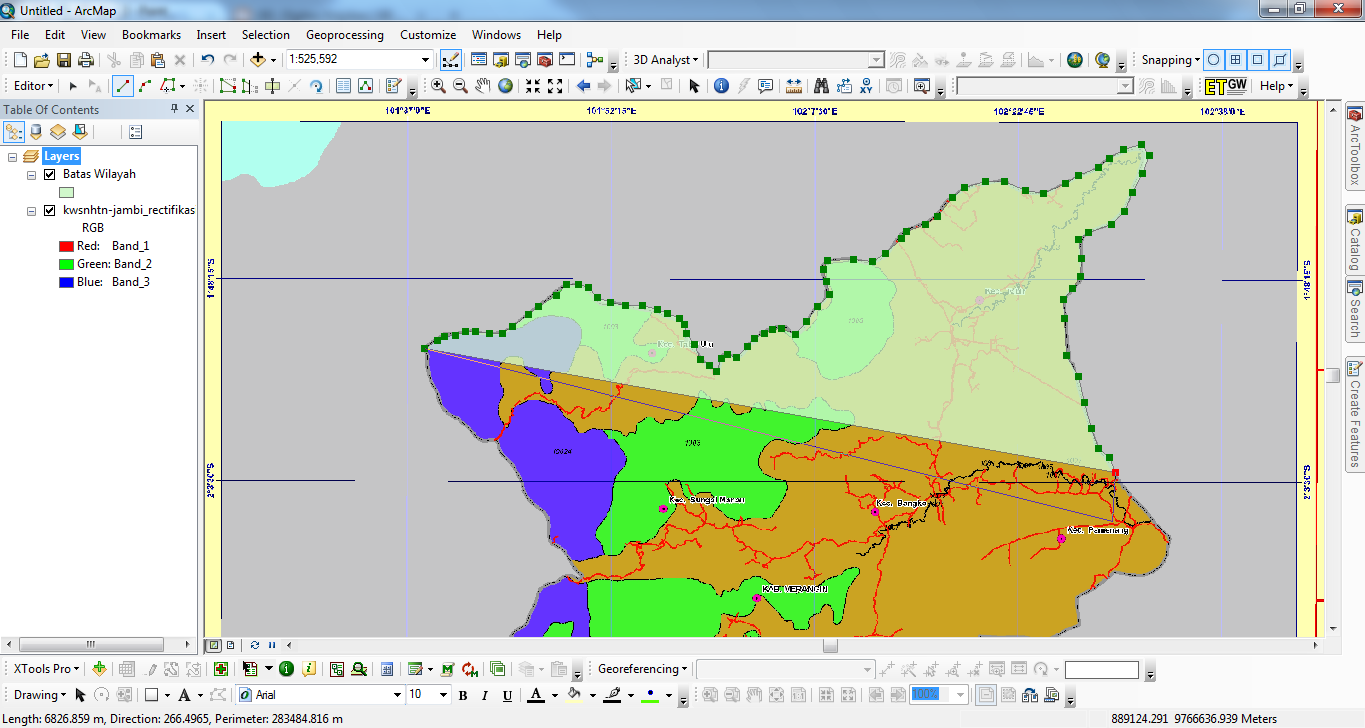Enable point snapping on the Snapping toolbar
This screenshot has width=1365, height=728.
[1212, 60]
